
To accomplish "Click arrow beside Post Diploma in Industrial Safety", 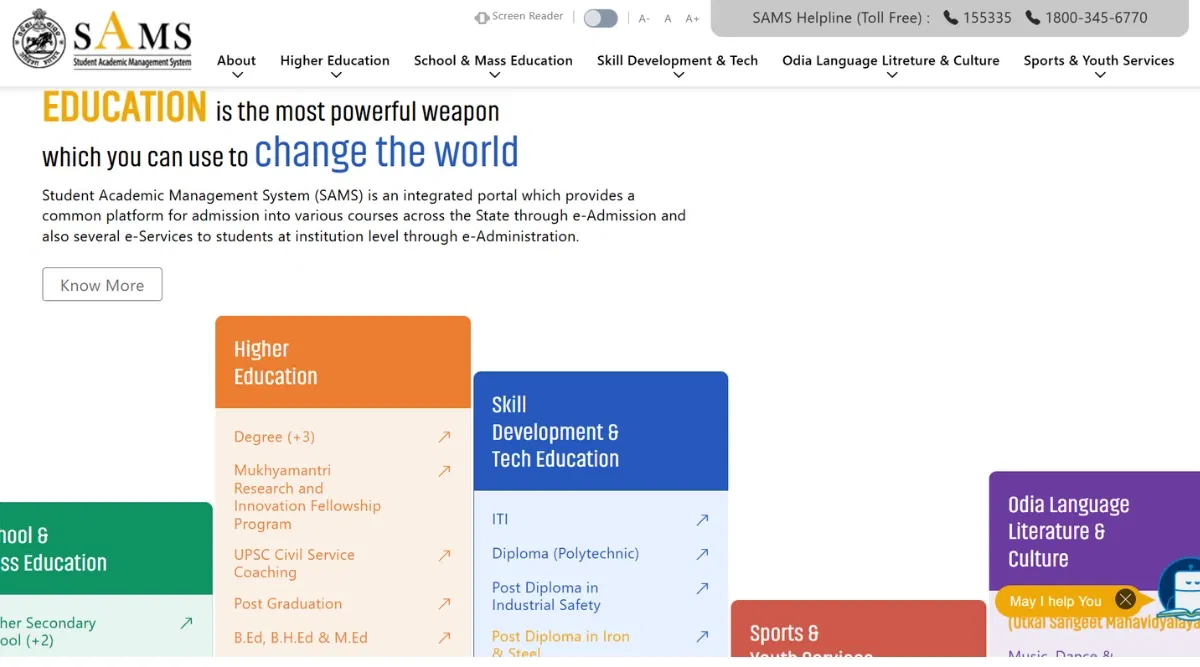I will click(702, 589).
